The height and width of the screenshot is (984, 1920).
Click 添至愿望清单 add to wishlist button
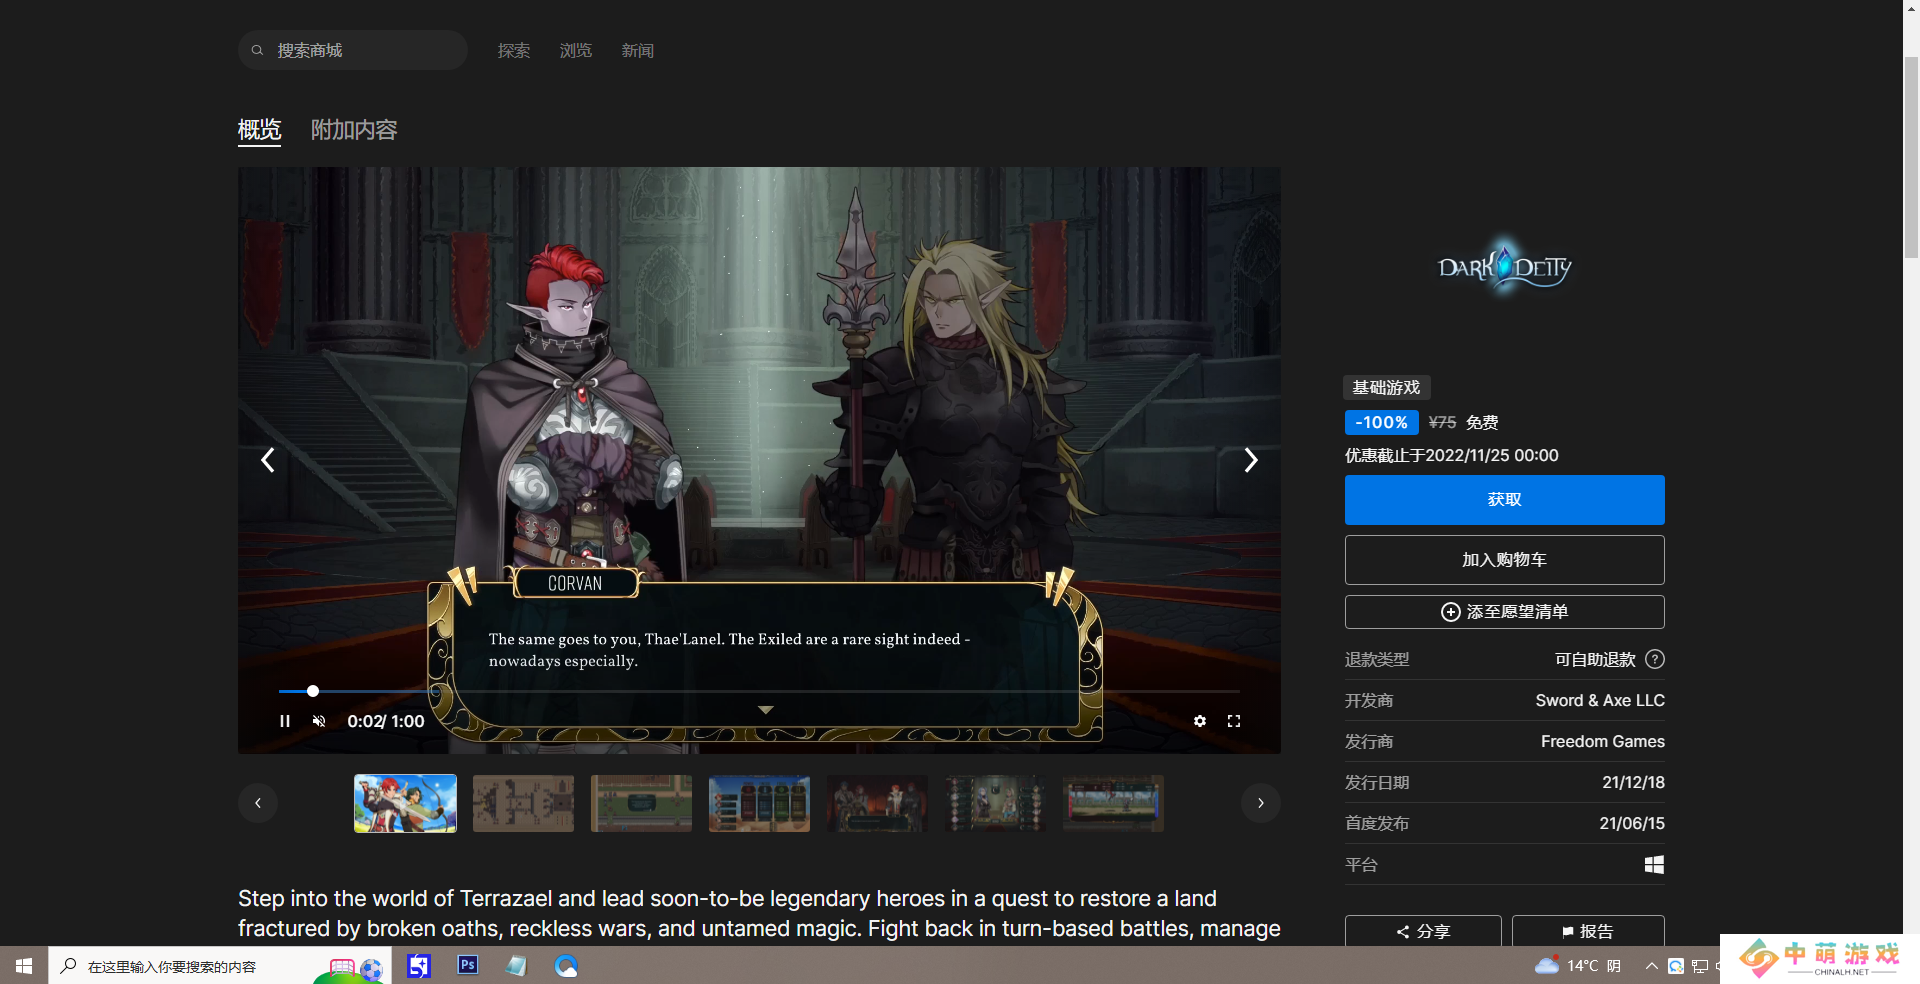[1505, 612]
